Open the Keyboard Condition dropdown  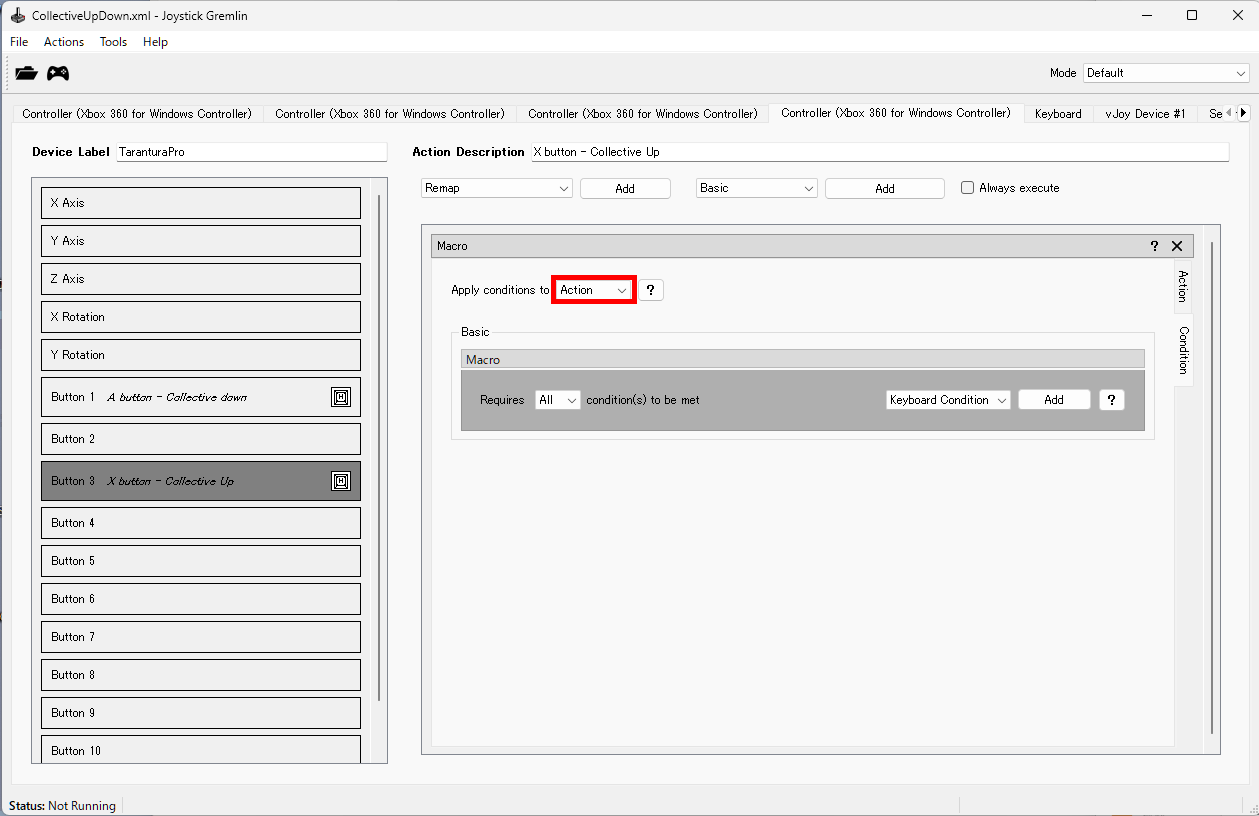[x=948, y=400]
